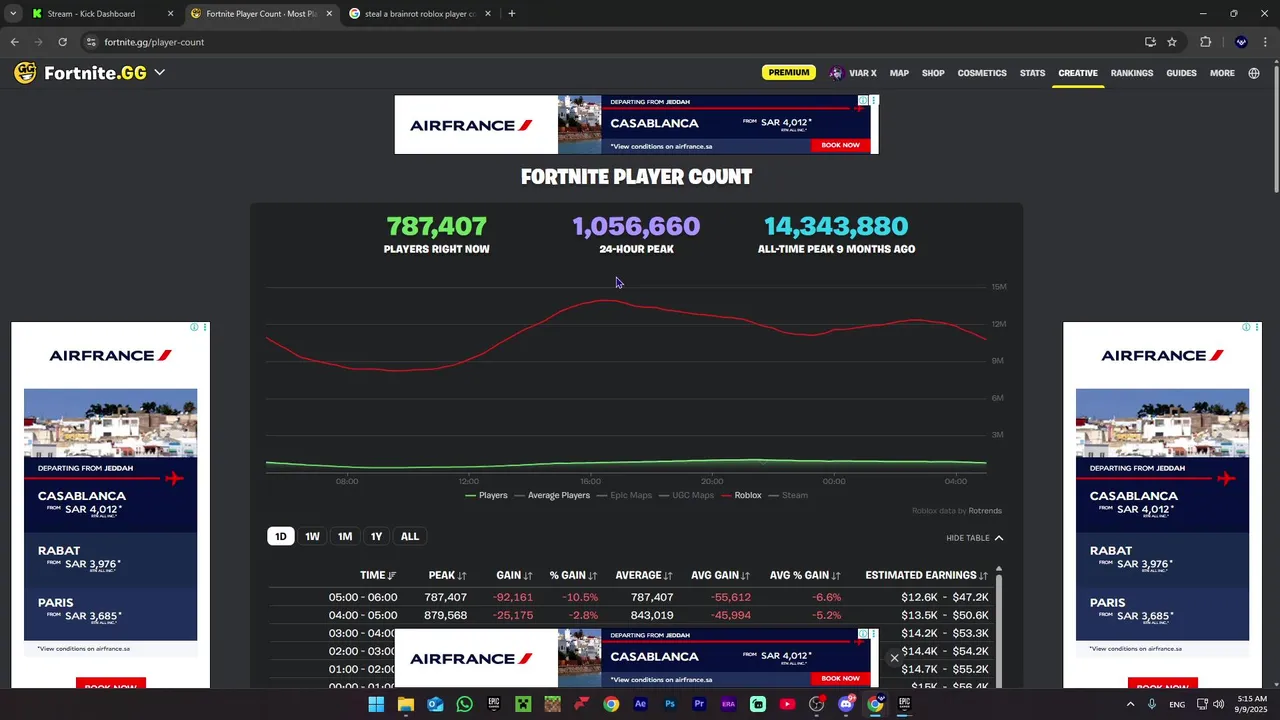Toggle the Roblox legend series

pos(741,495)
